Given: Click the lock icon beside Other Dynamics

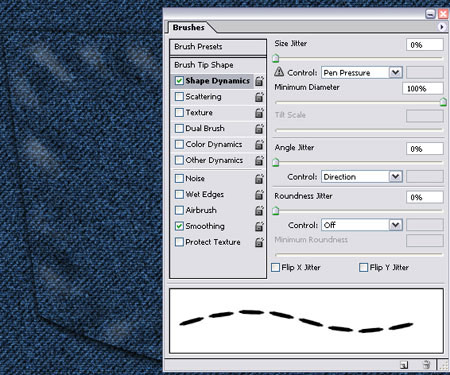Looking at the screenshot, I should (x=259, y=161).
